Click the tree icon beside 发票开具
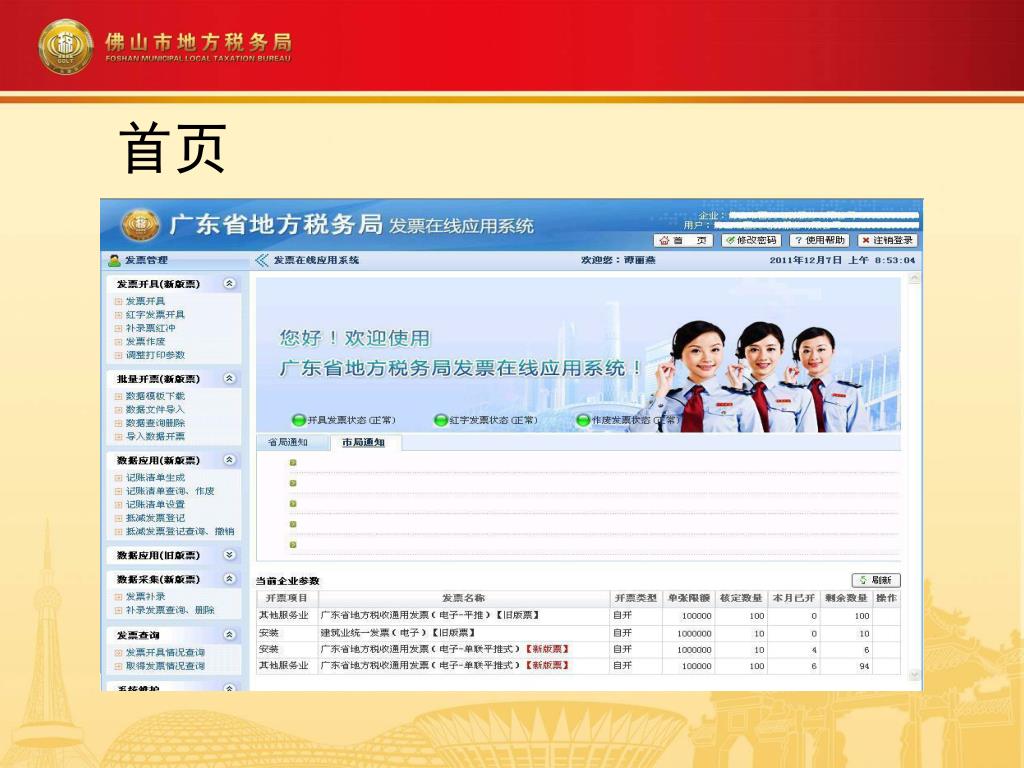Screen dimensions: 1024x768 (x=118, y=302)
